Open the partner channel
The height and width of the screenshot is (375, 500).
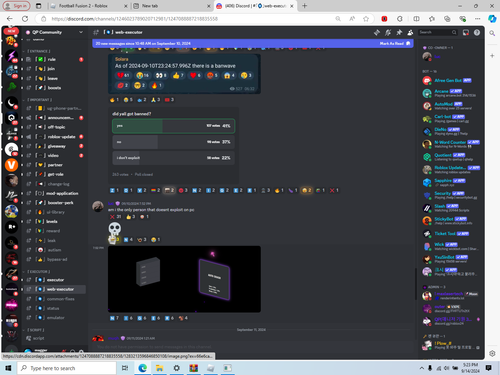pos(54,165)
